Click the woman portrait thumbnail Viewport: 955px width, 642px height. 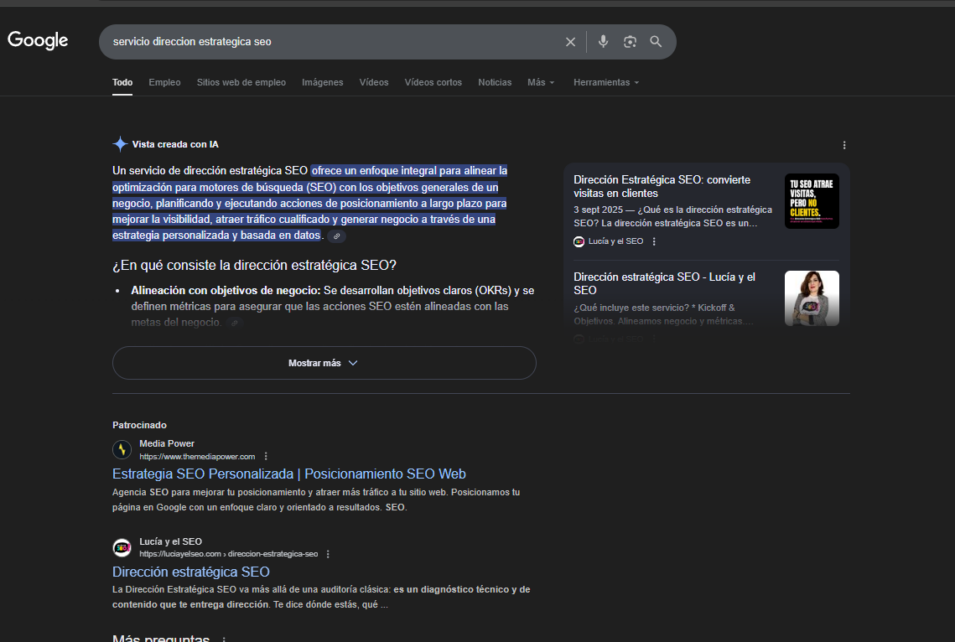point(812,298)
